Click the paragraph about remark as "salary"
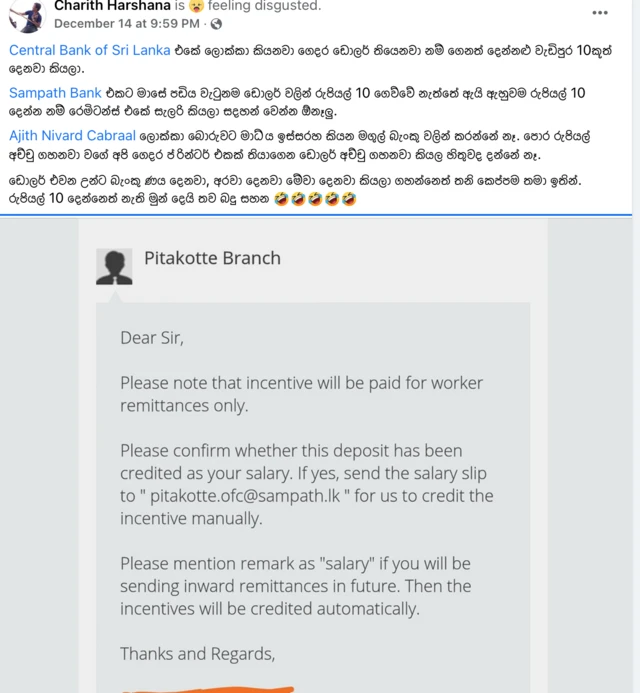The height and width of the screenshot is (693, 640). coord(295,586)
